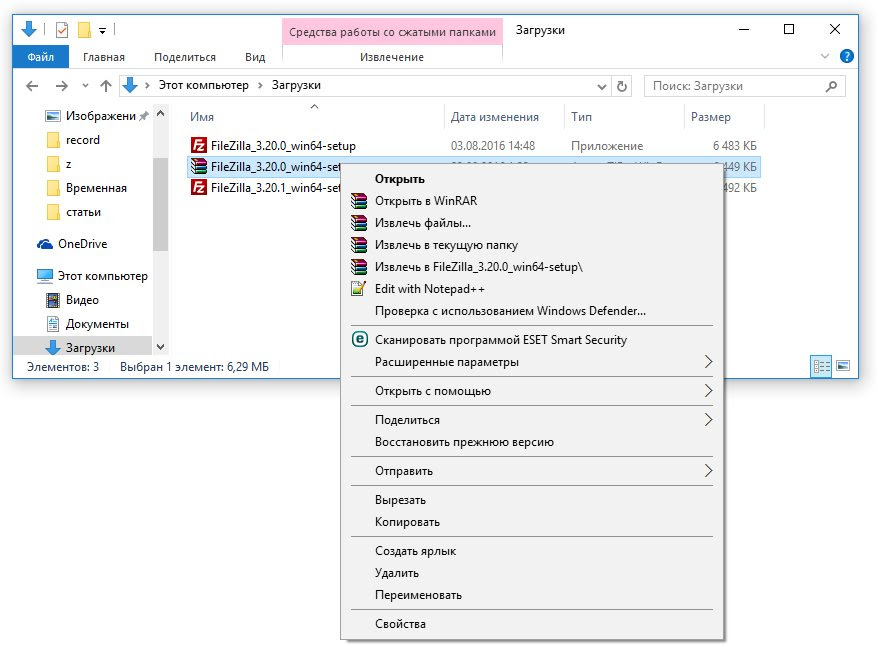Click the FileZilla_3.20.0_win64-setup application icon
Screen dimensions: 877x647
[199, 145]
